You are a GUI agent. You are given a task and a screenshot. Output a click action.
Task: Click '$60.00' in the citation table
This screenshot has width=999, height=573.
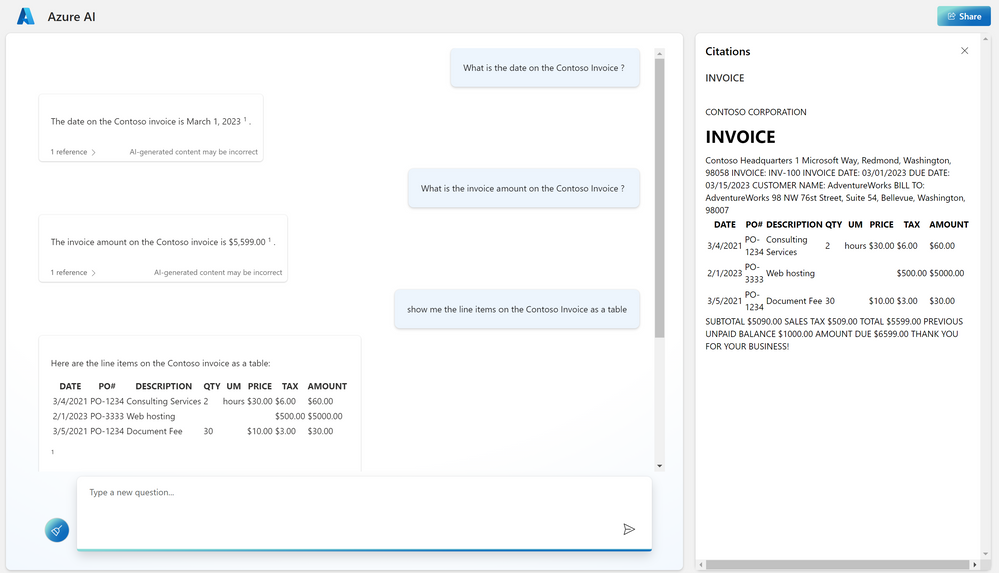coord(942,245)
